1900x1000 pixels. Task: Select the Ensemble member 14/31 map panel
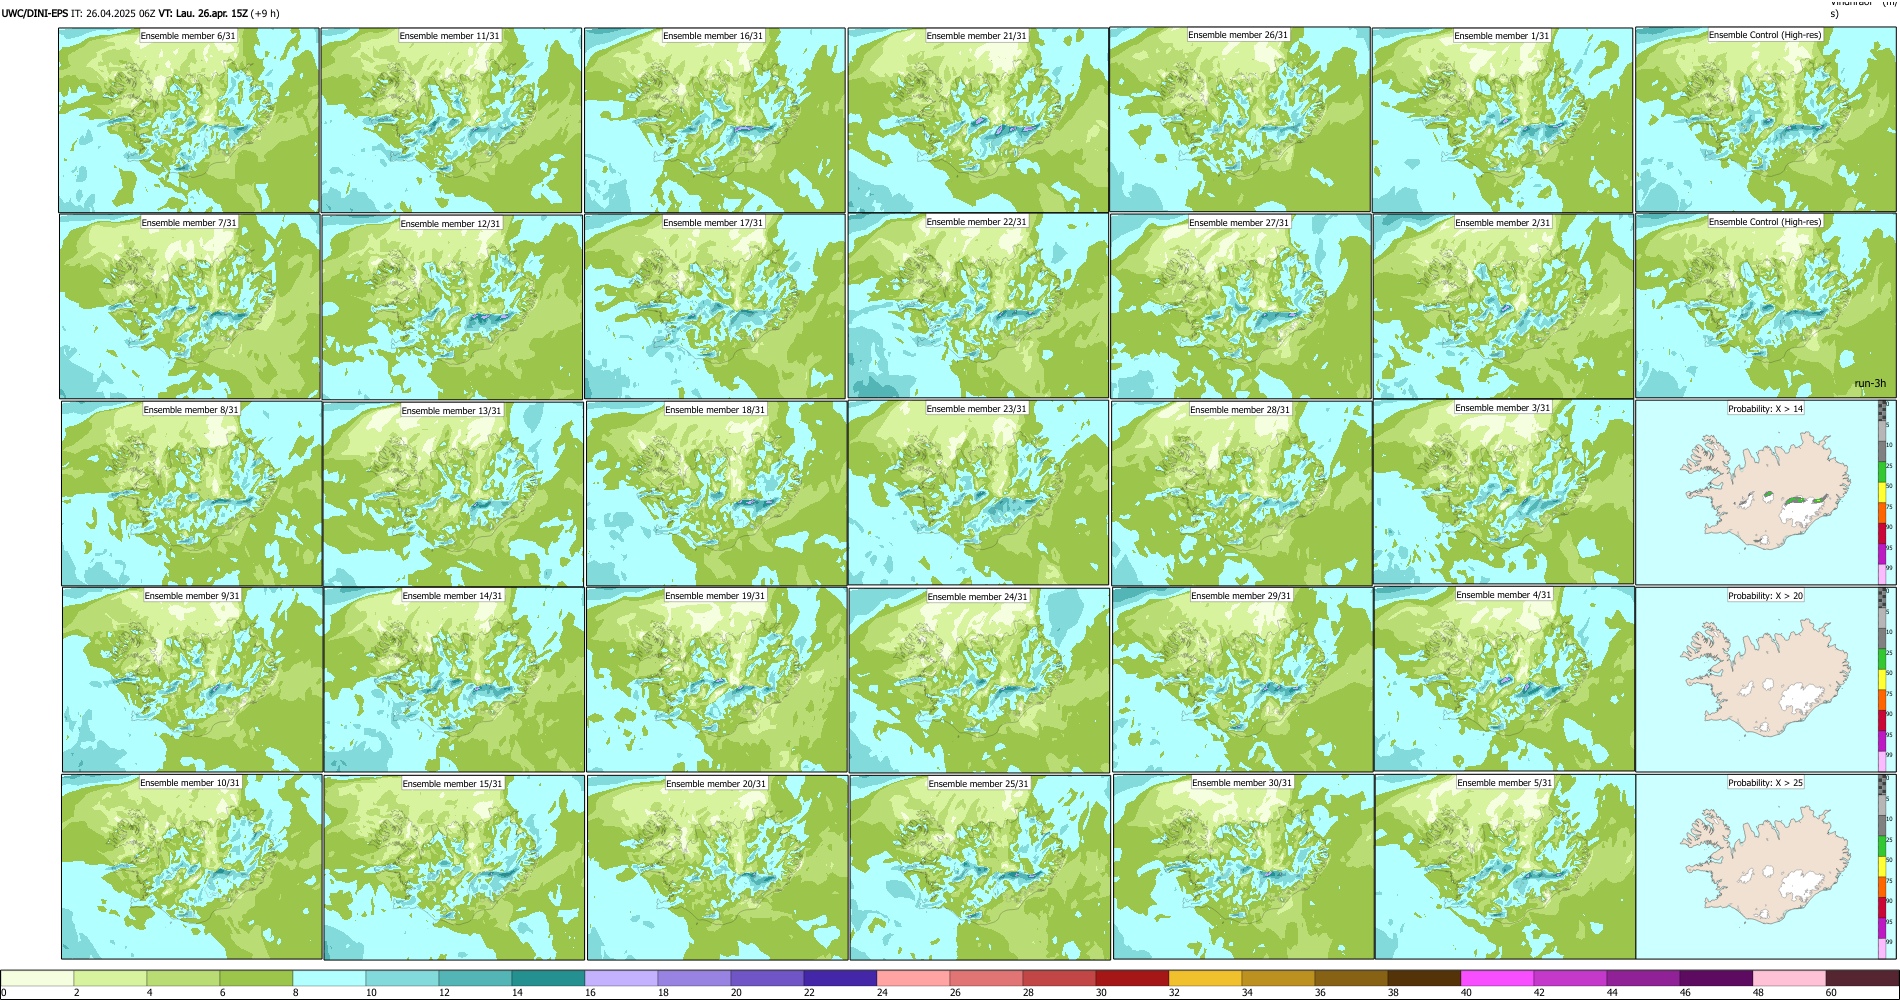454,680
